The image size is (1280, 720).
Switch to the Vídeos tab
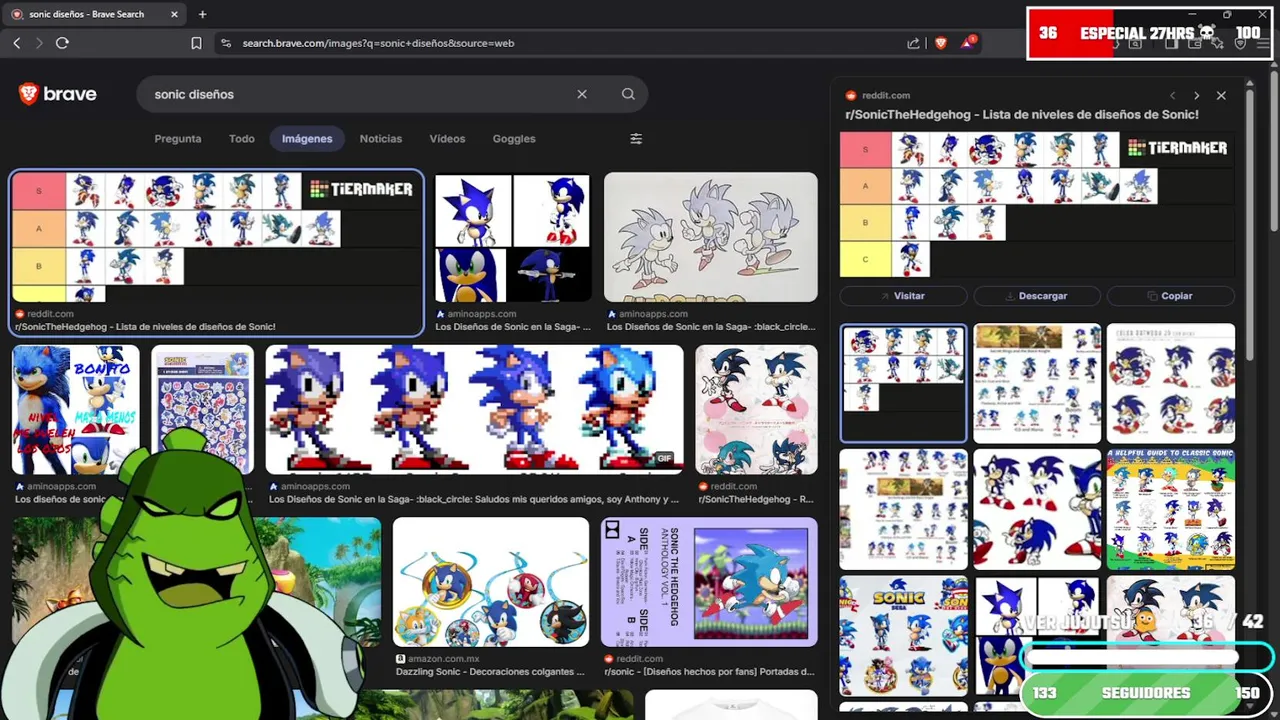point(447,139)
